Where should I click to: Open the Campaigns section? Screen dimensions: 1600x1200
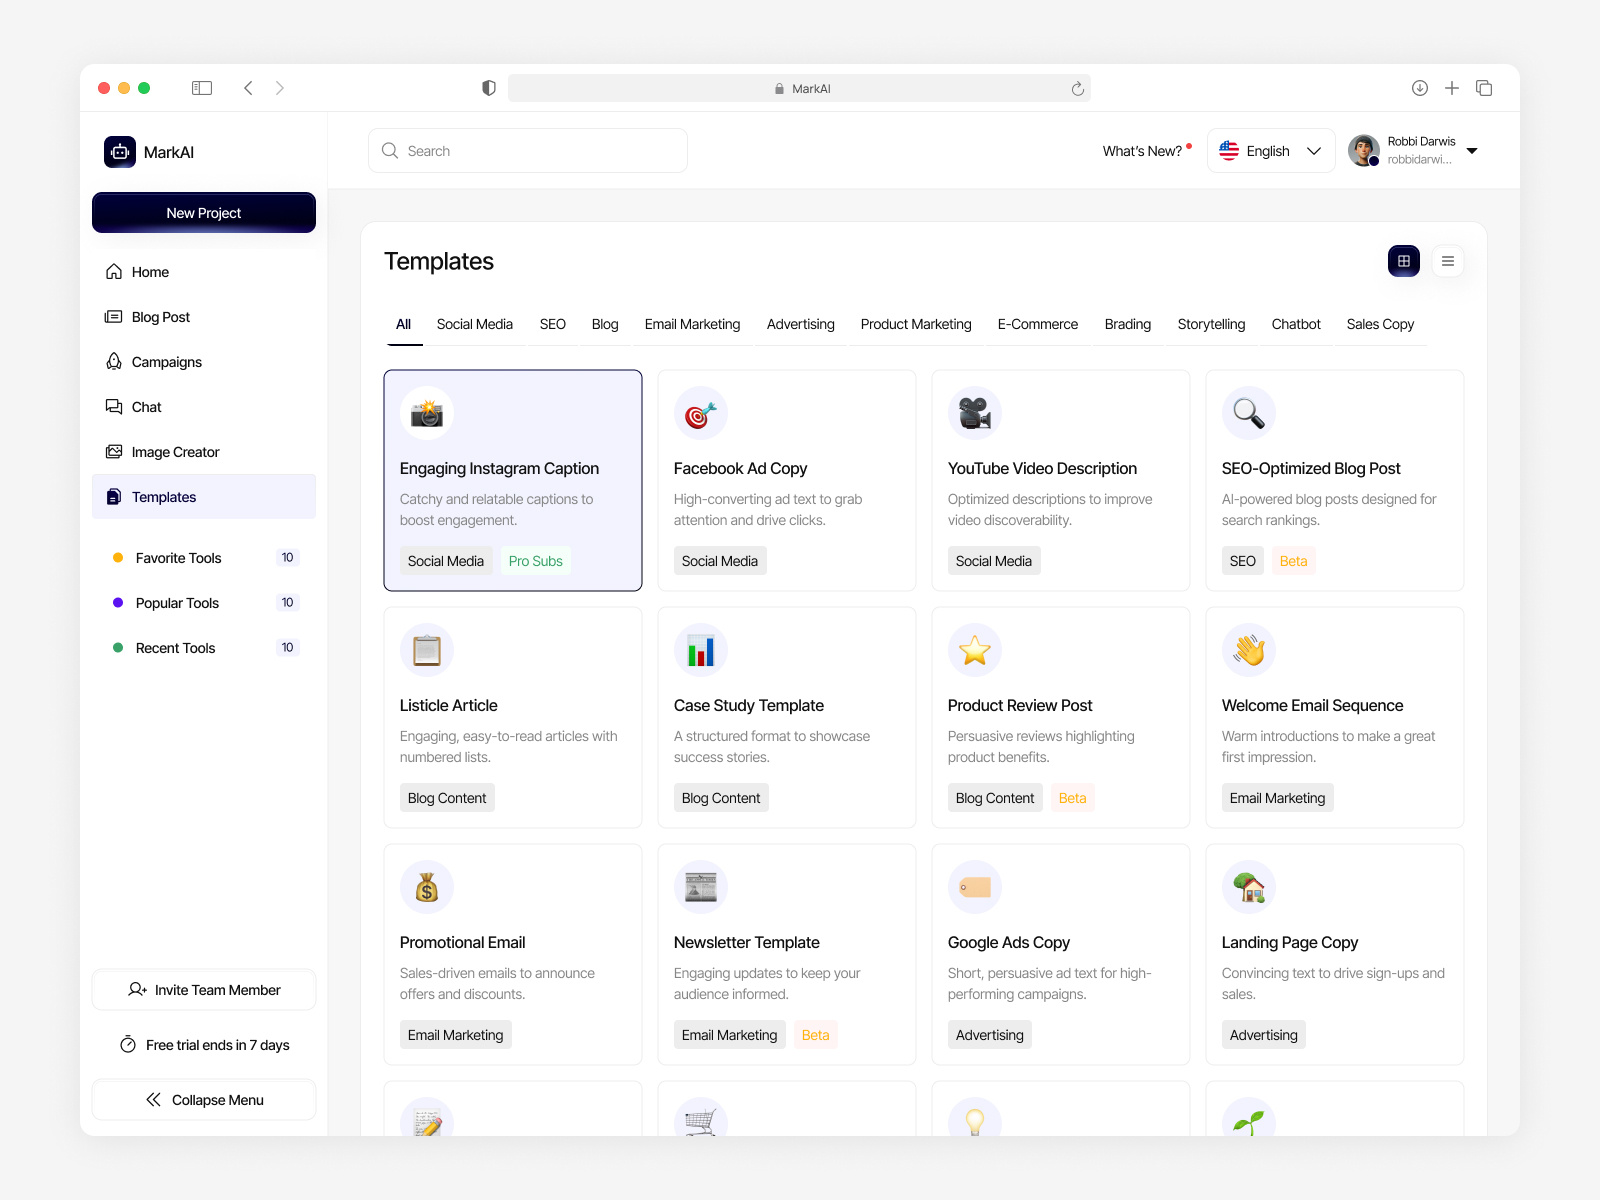166,361
